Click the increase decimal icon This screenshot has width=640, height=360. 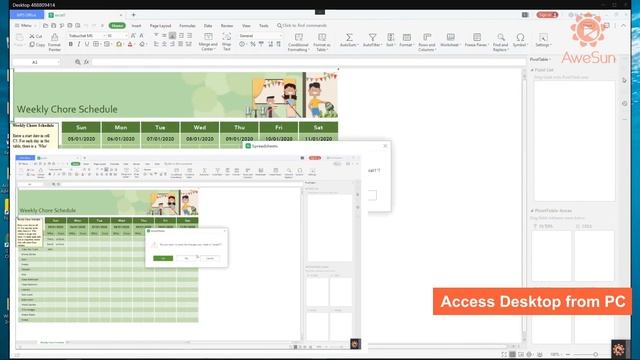(270, 44)
